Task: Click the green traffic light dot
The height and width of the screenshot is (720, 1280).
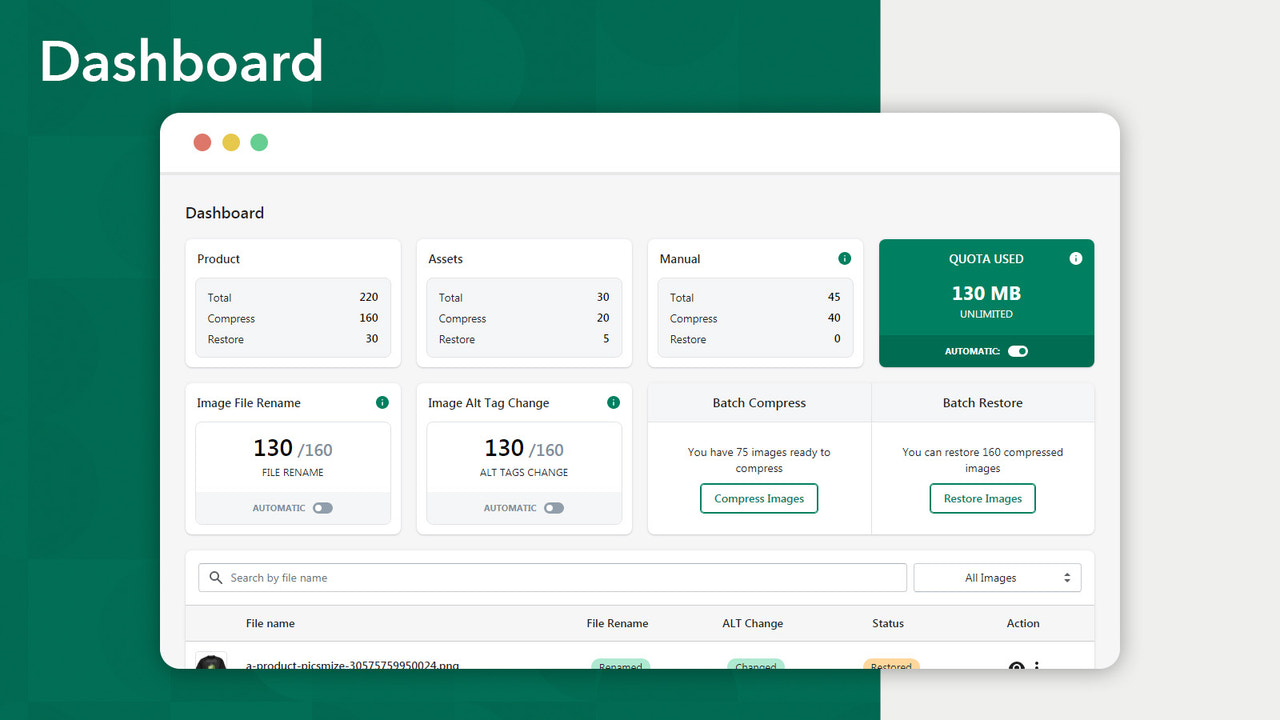Action: [x=259, y=142]
